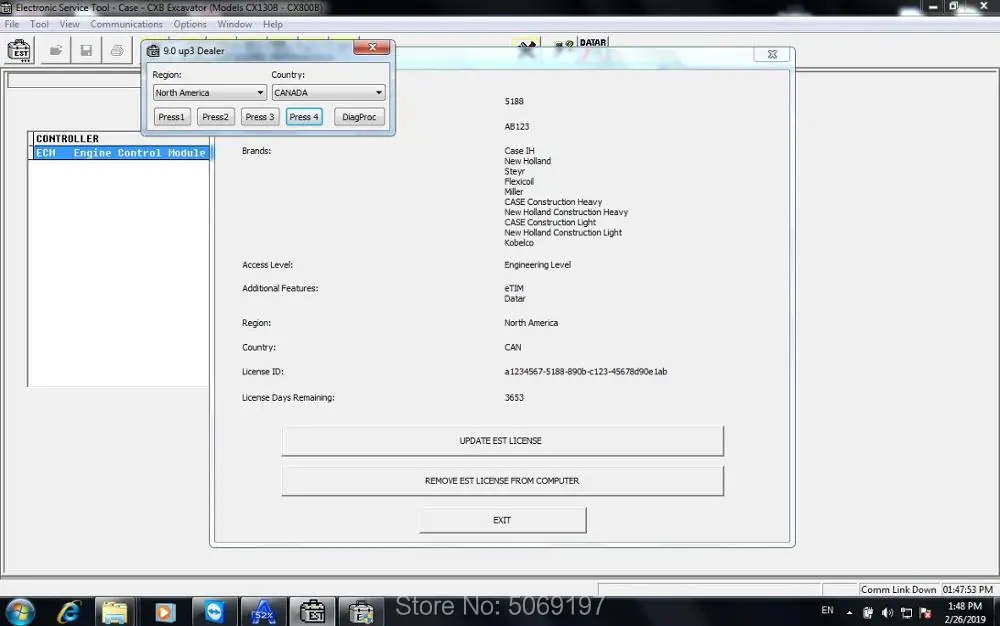
Task: Click the license ID value text
Action: pos(585,372)
